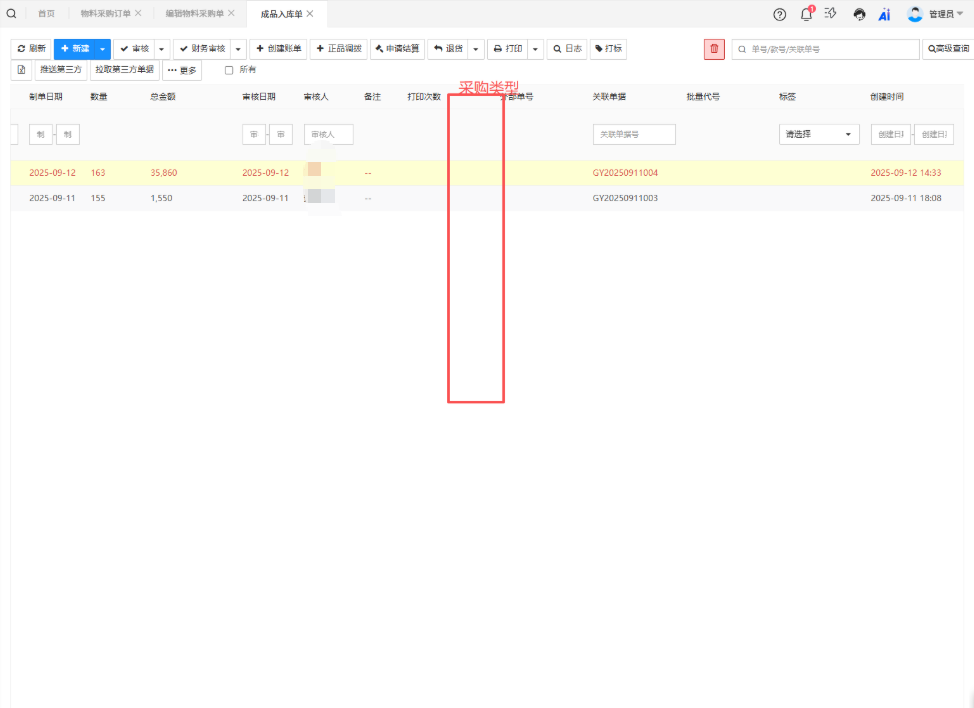
Task: Open the 请选择 status dropdown
Action: [818, 134]
